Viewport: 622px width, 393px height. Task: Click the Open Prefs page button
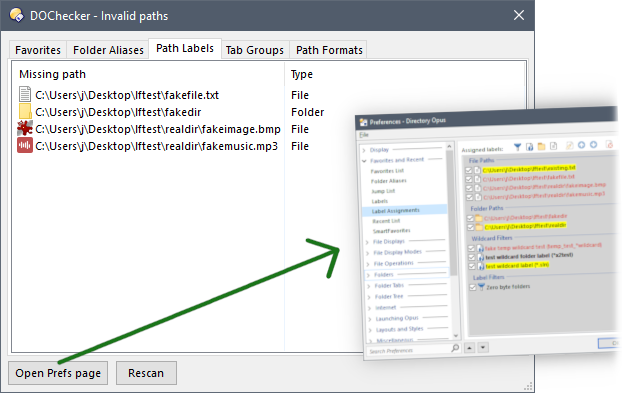point(58,373)
